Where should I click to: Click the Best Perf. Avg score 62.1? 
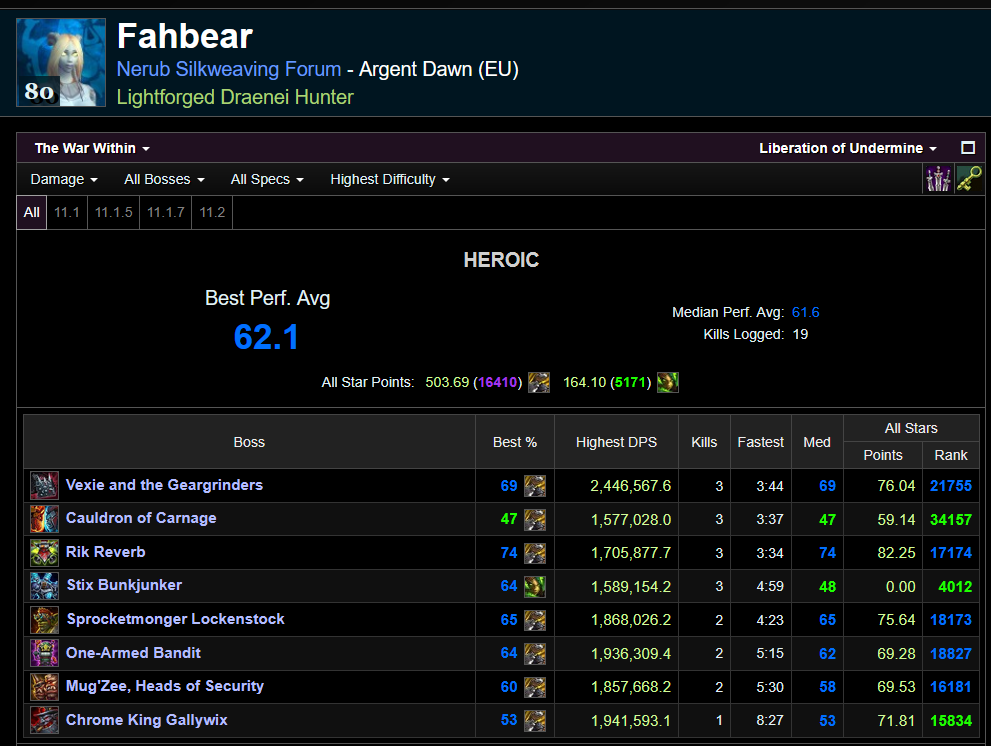pos(266,336)
